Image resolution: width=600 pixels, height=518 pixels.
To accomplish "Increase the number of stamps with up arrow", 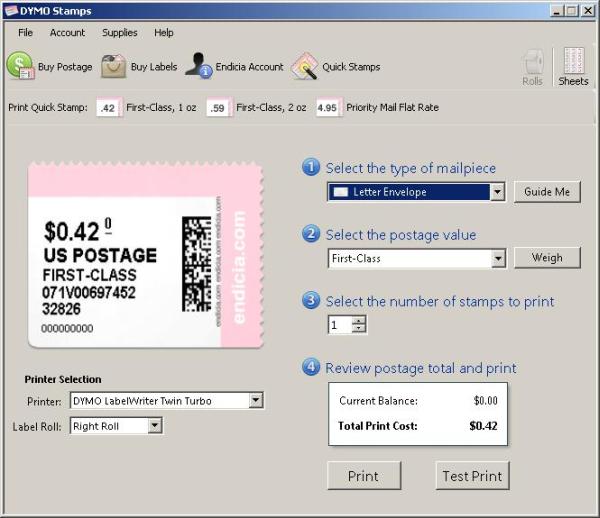I will [x=359, y=321].
